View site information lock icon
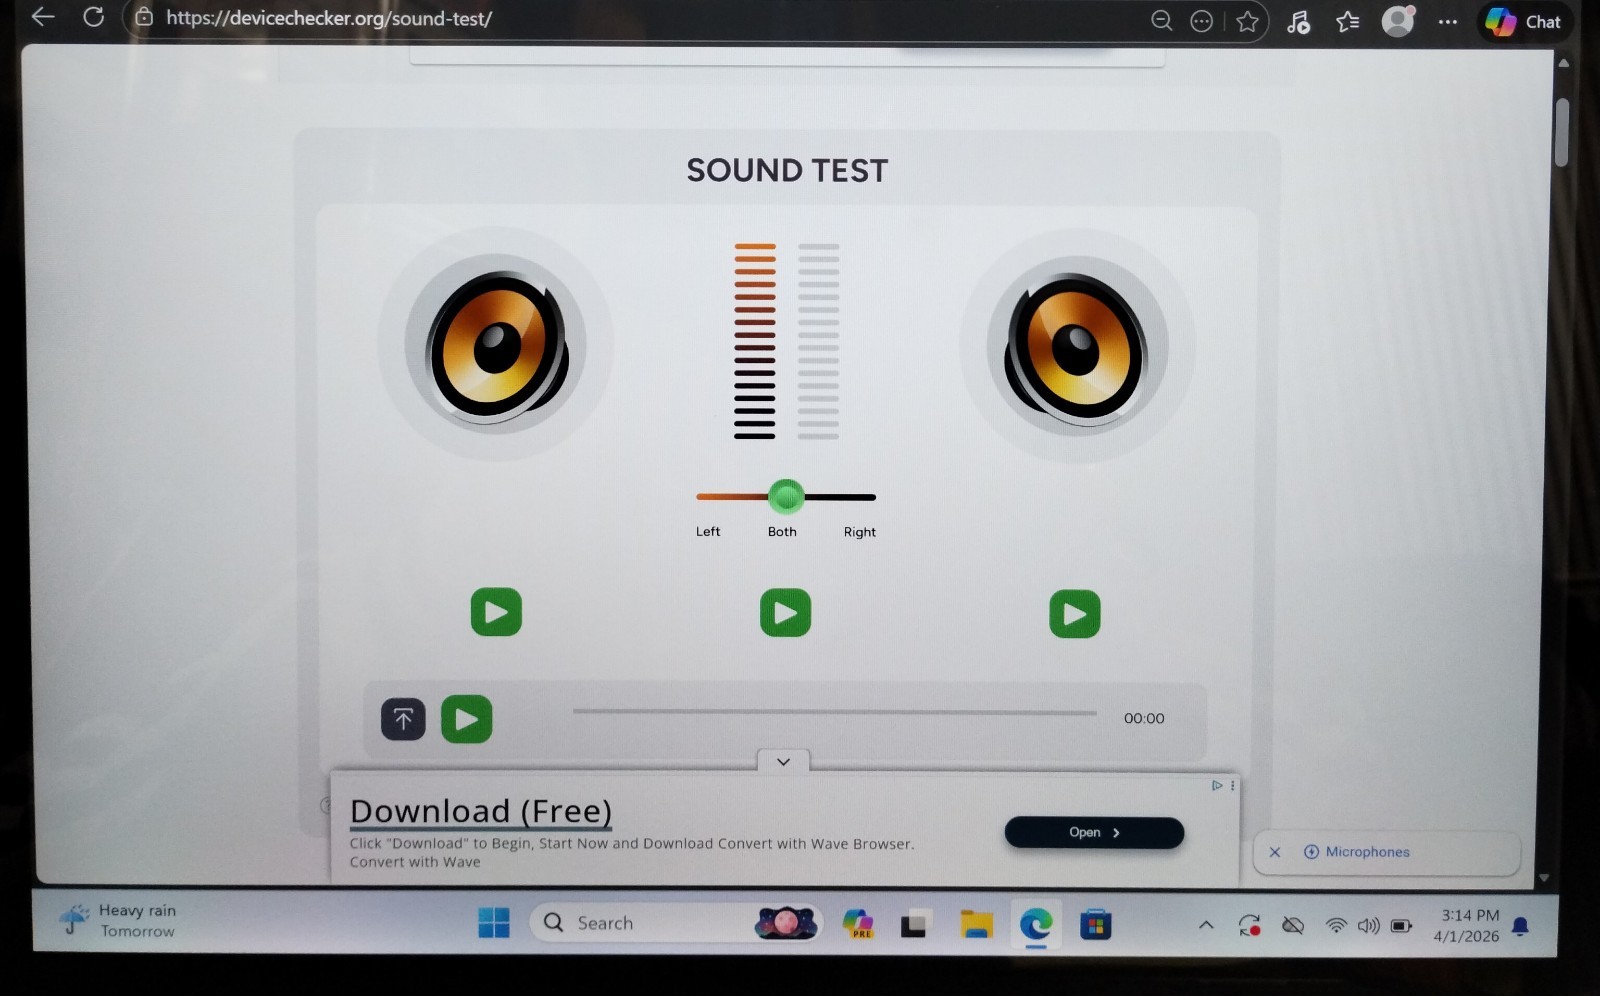The image size is (1600, 996). click(x=144, y=18)
